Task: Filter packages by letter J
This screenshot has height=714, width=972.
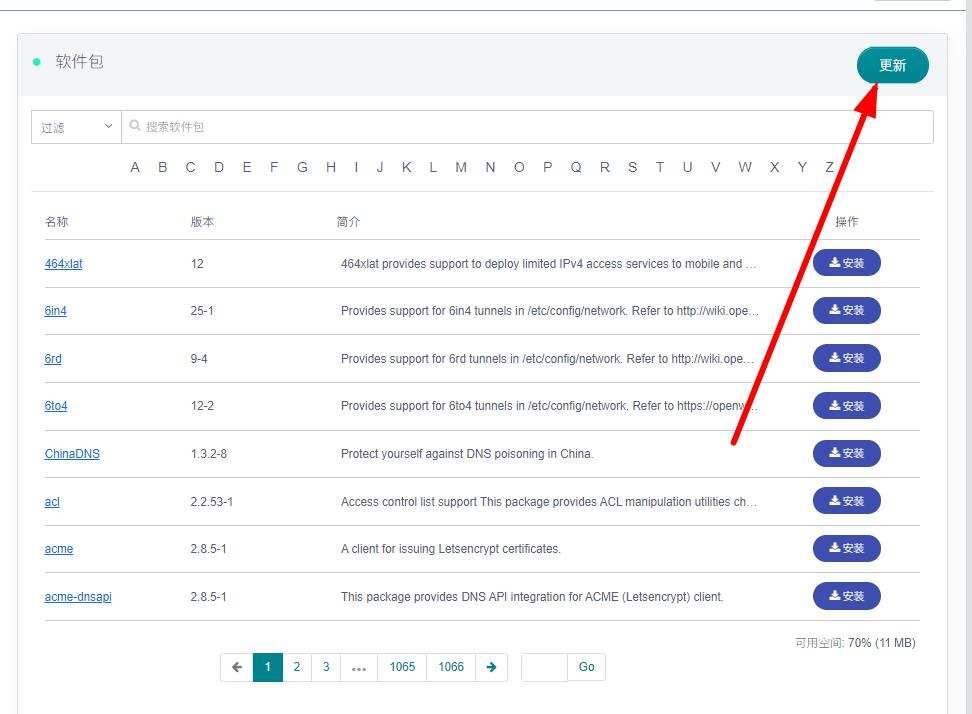Action: click(x=380, y=167)
